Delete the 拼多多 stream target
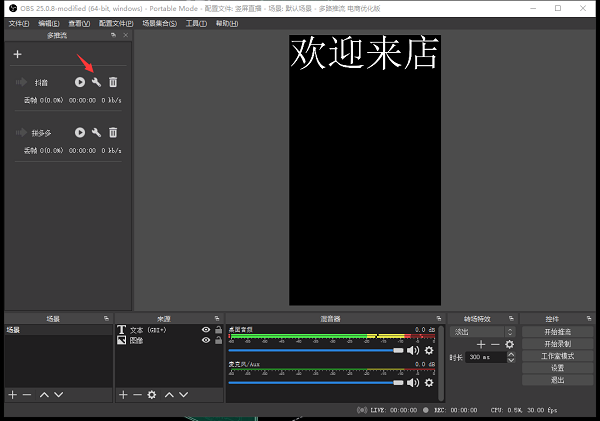This screenshot has width=600, height=421. click(x=113, y=132)
